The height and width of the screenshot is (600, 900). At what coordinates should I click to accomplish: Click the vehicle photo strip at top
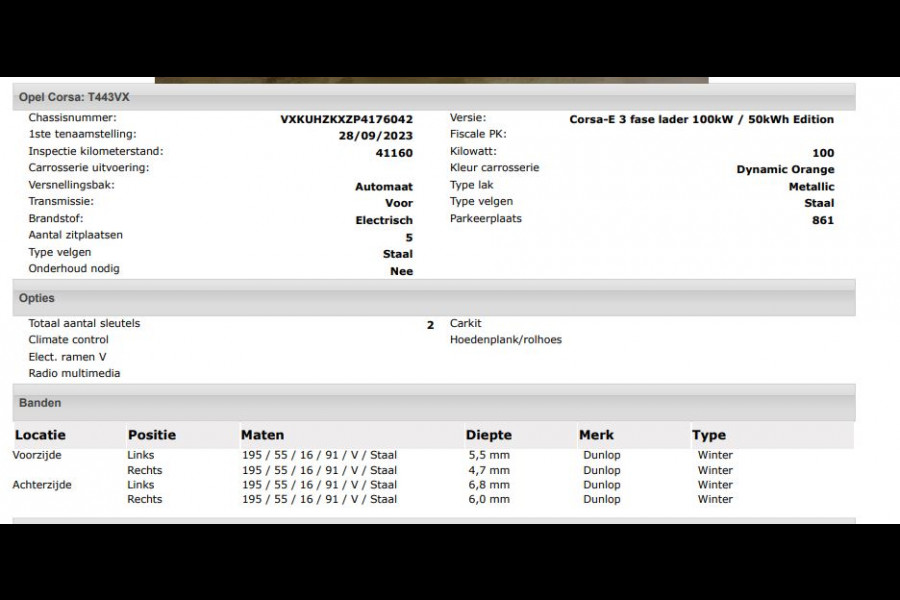point(431,80)
